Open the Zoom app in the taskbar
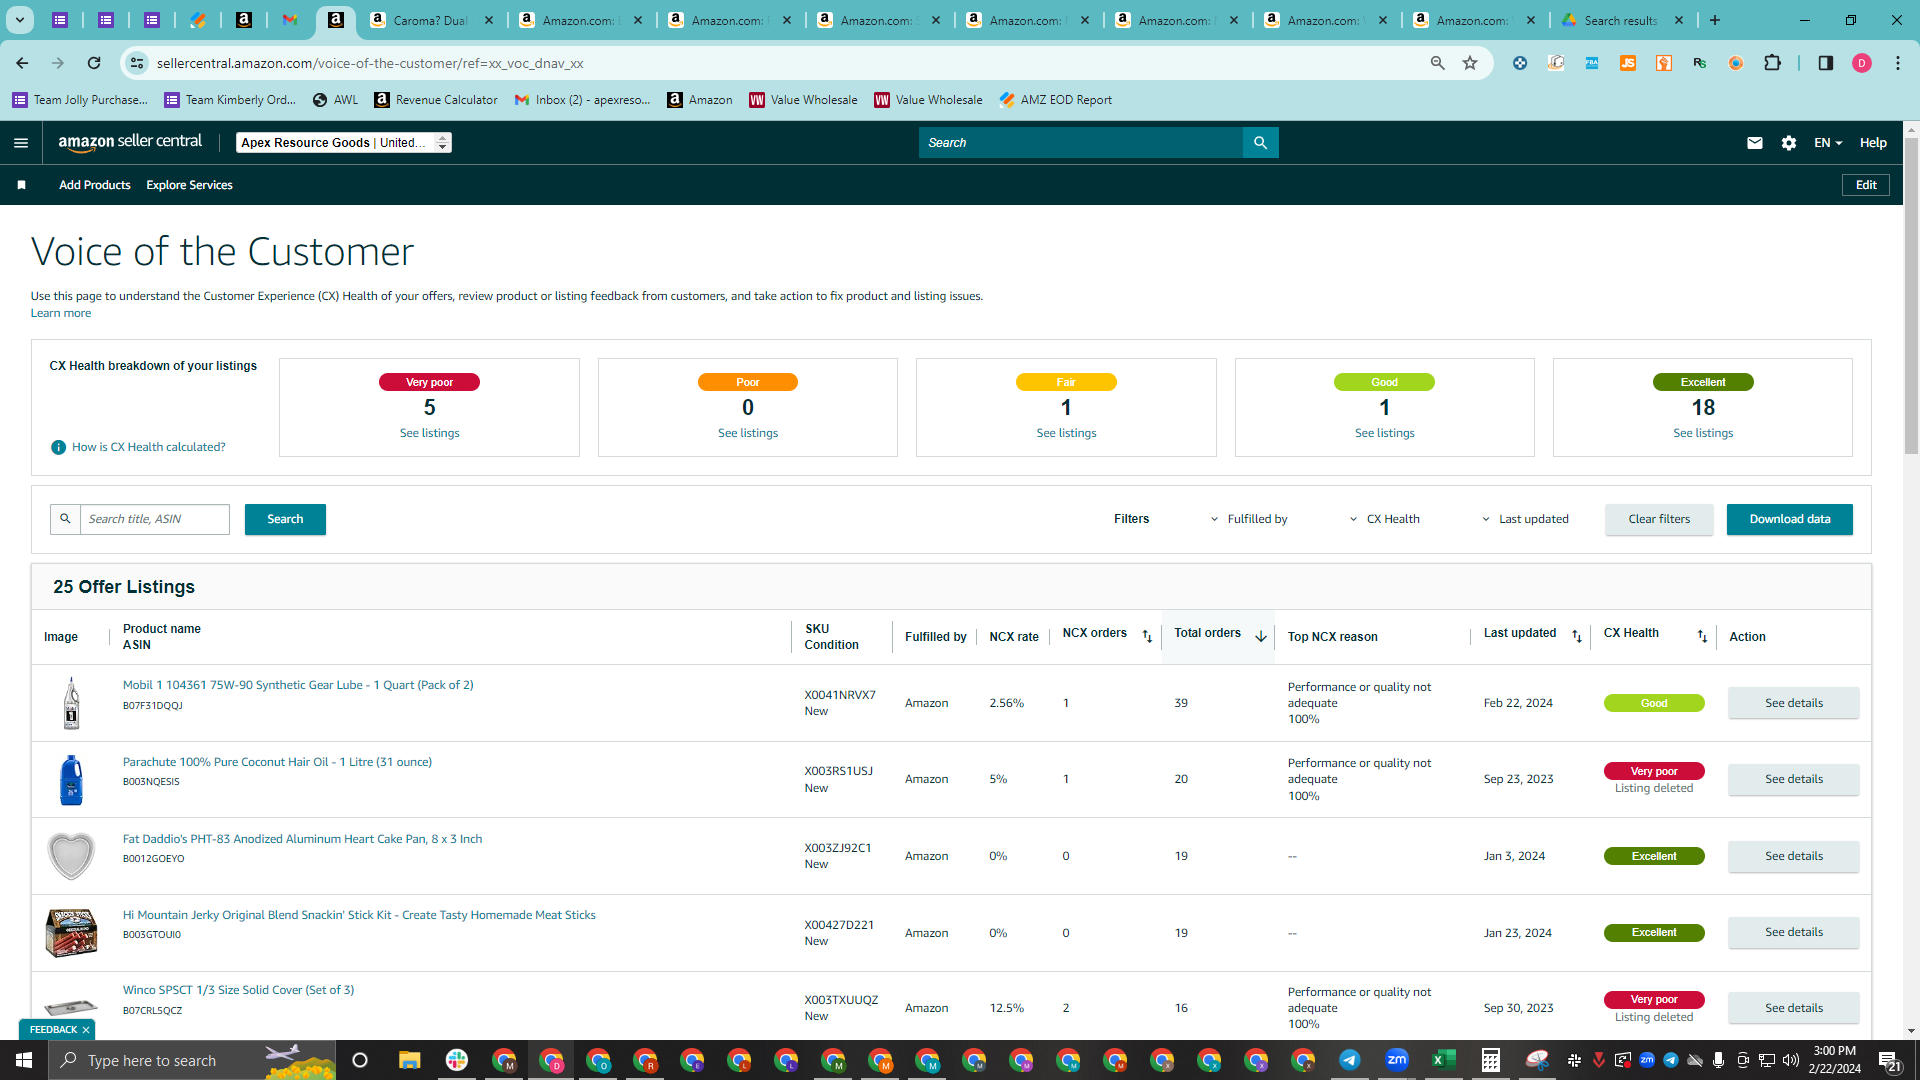Image resolution: width=1920 pixels, height=1080 pixels. pyautogui.click(x=1396, y=1060)
